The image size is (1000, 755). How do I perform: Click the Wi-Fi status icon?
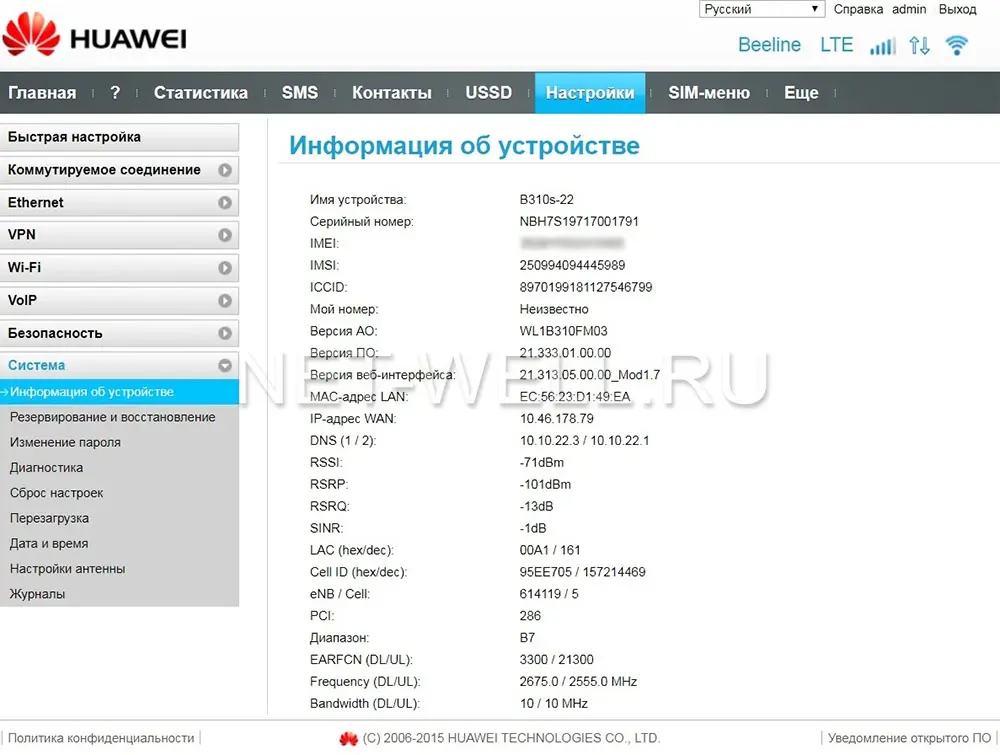tap(957, 45)
